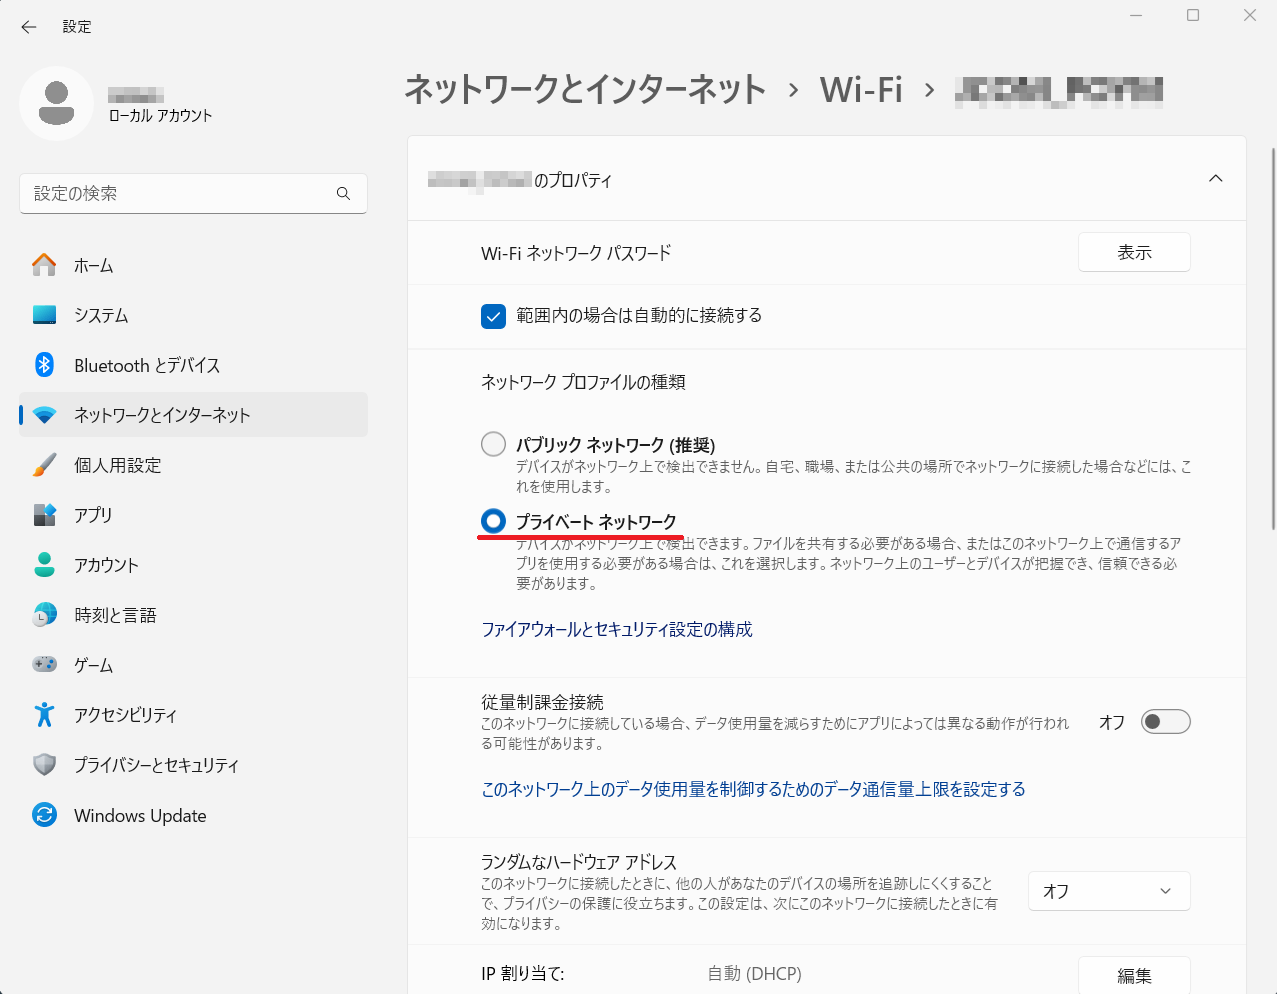This screenshot has width=1277, height=994.
Task: Click 自動 (DHCP) value text
Action: coord(754,974)
